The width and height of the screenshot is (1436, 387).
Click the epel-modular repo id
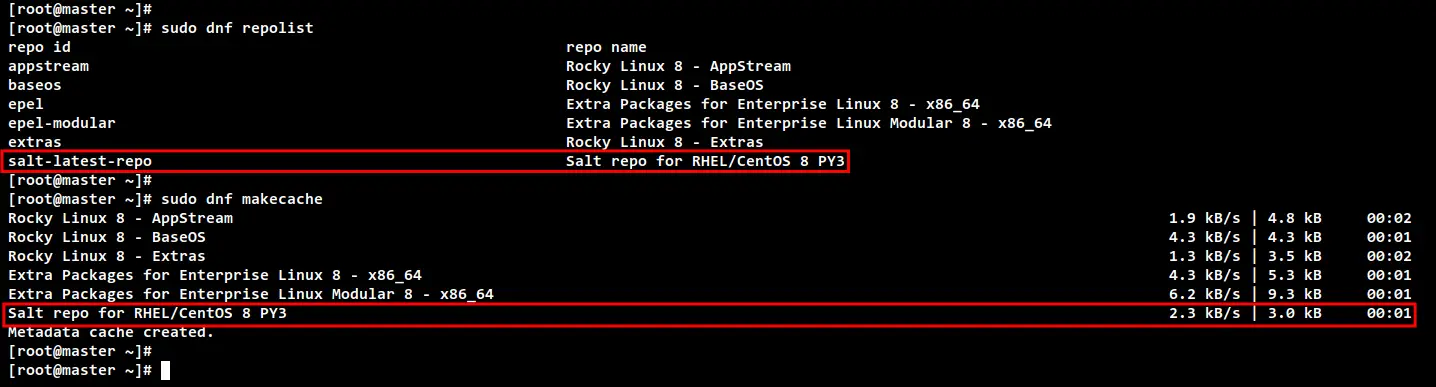pos(62,123)
